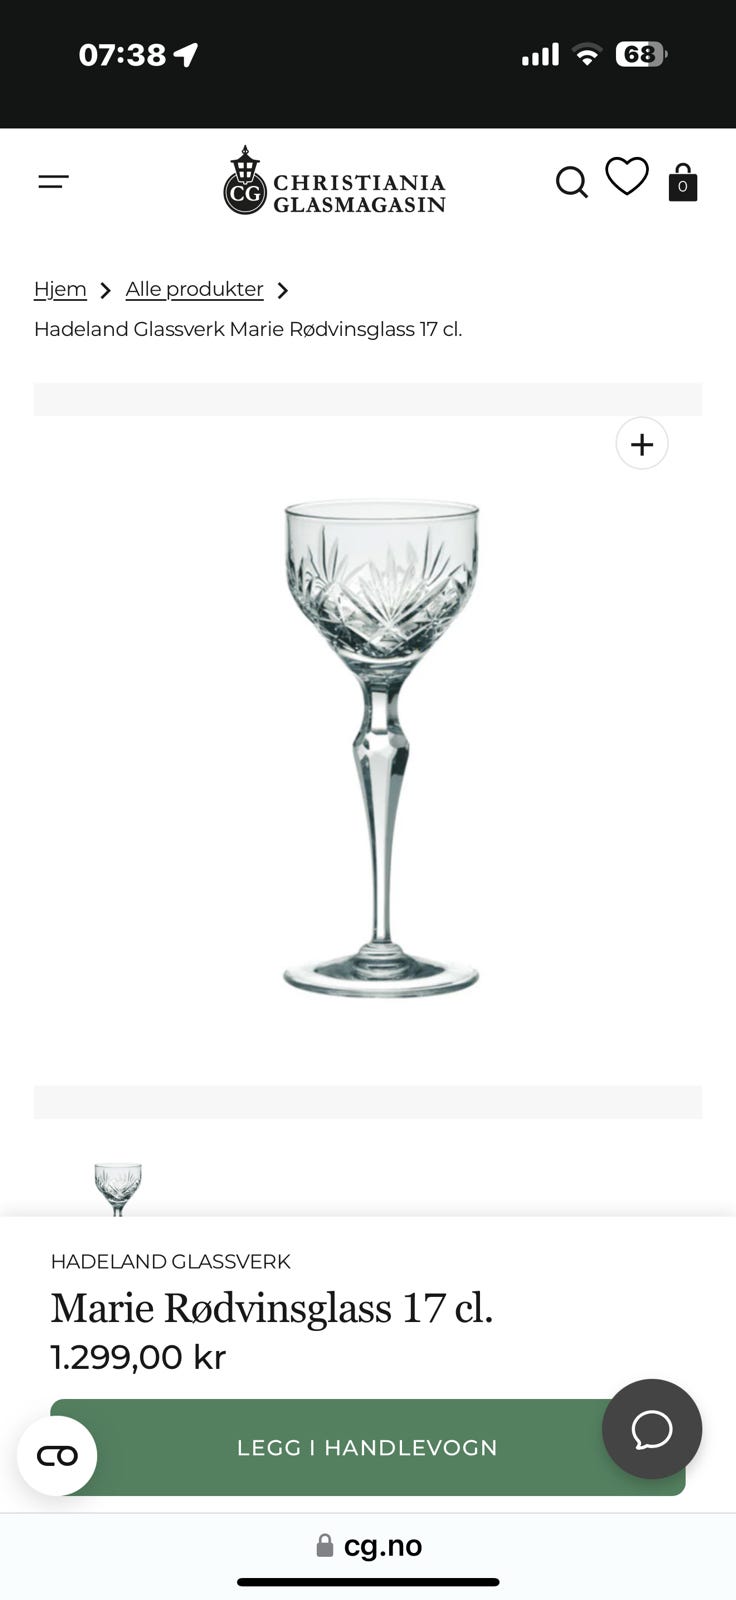Tap the cg.no address bar

pyautogui.click(x=368, y=1545)
